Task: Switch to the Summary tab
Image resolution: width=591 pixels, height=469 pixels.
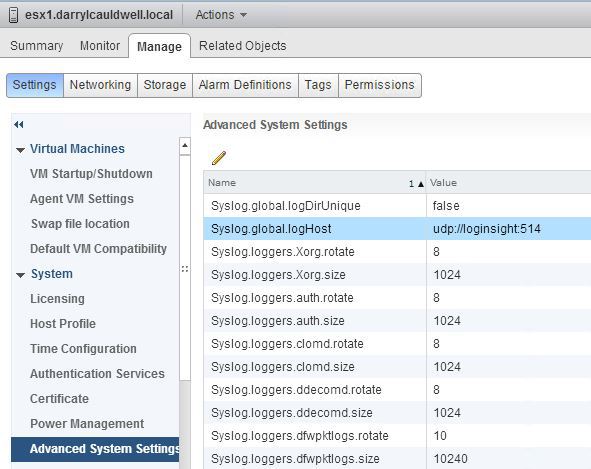Action: click(x=37, y=46)
